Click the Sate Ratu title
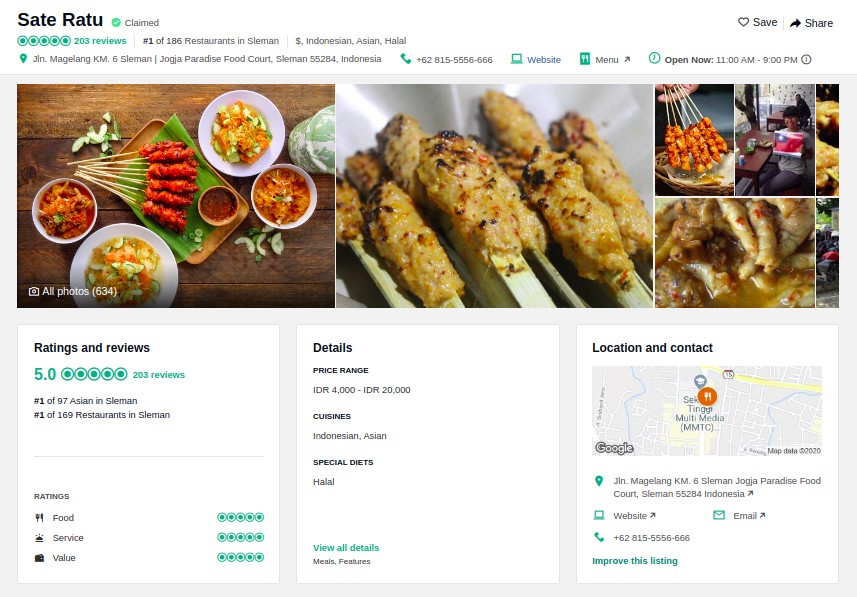Viewport: 857px width, 597px height. click(x=60, y=20)
